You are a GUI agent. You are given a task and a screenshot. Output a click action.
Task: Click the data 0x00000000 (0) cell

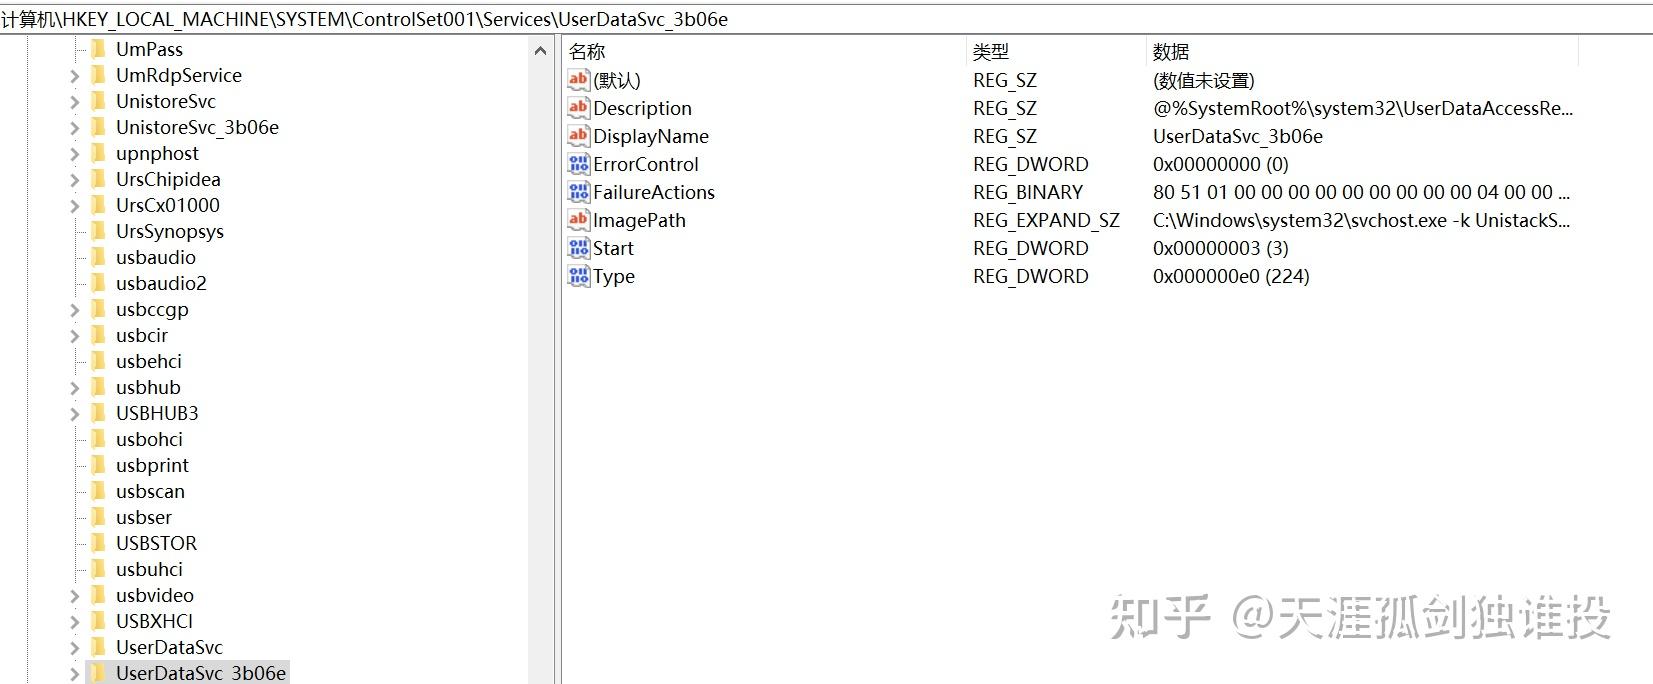tap(1221, 164)
